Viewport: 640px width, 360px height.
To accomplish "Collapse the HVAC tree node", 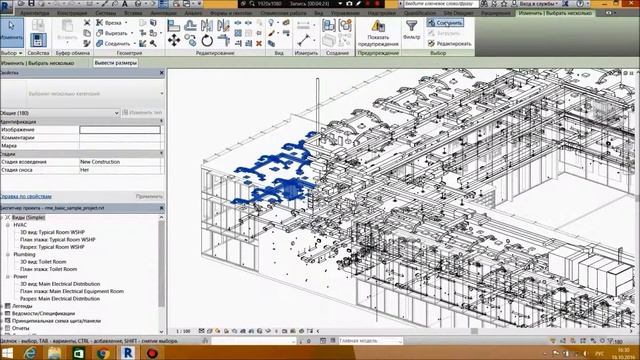I will point(7,225).
